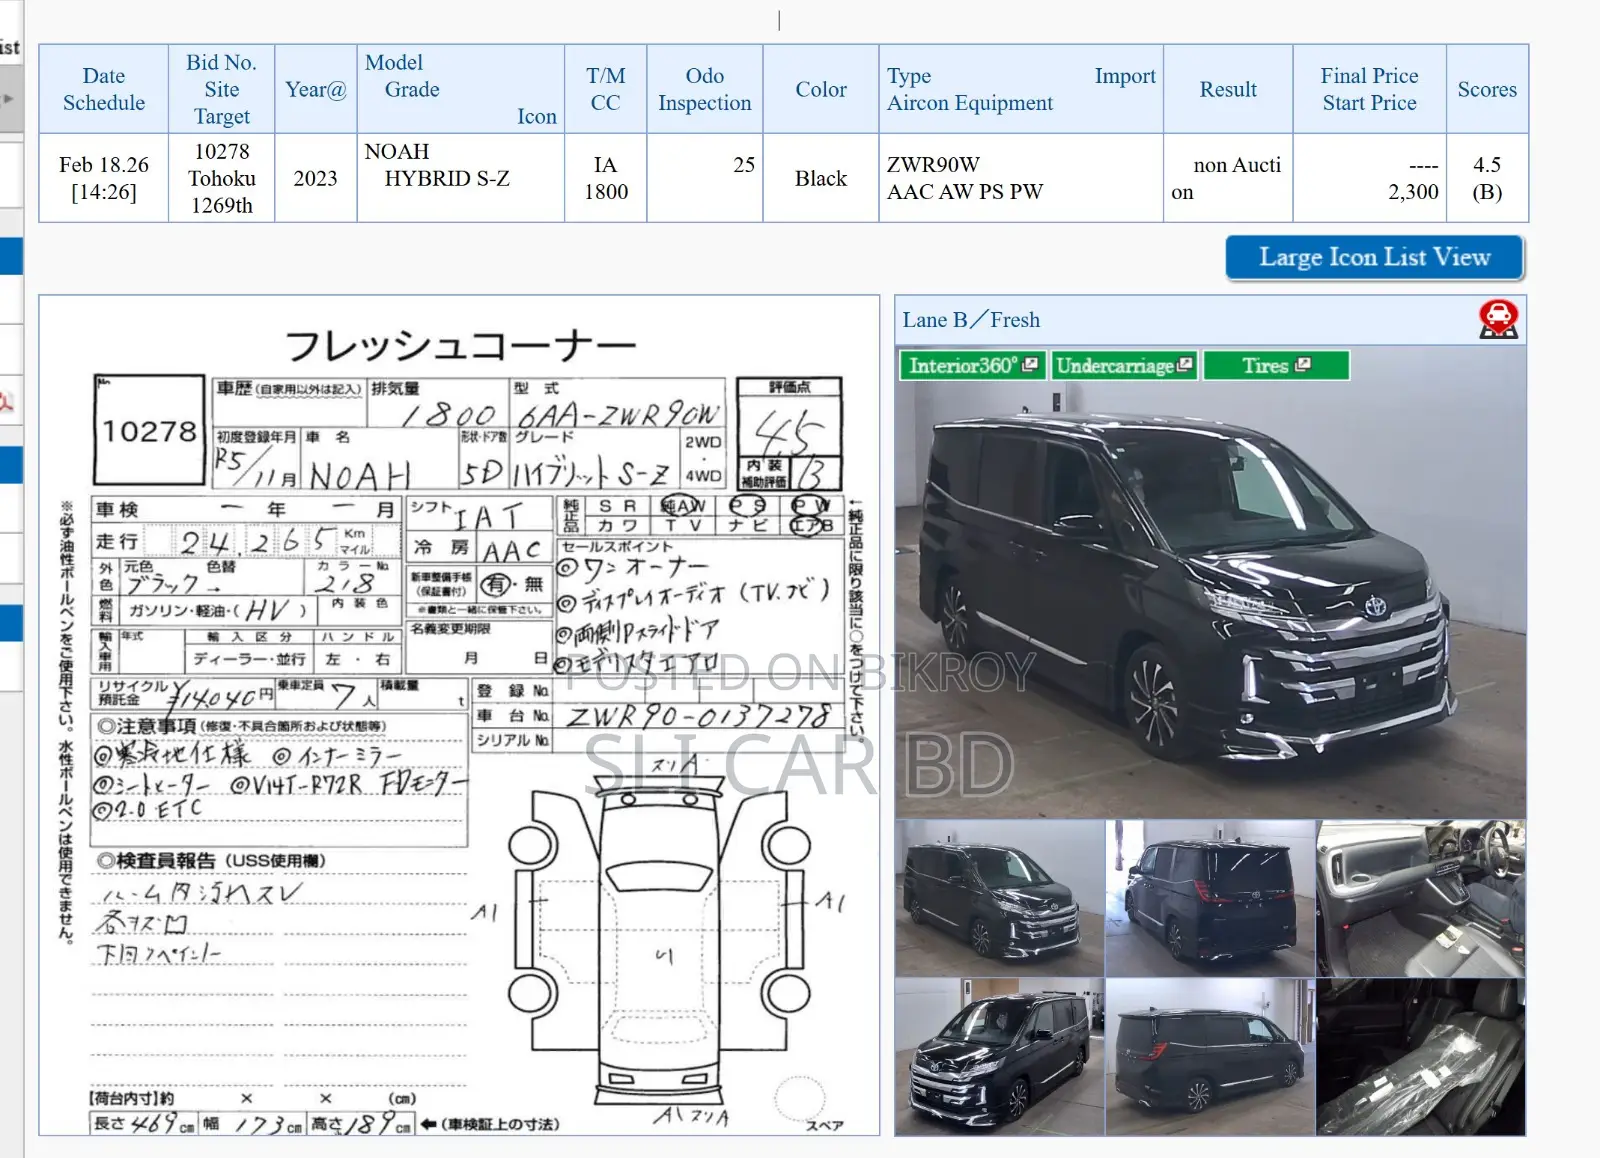Click the Year@ column header
Viewport: 1600px width, 1158px height.
coord(316,89)
